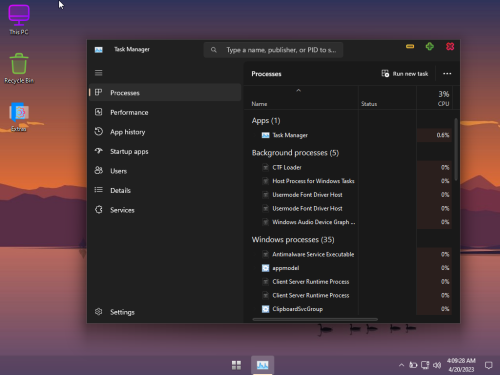Open the App history clock icon
The width and height of the screenshot is (500, 375).
(98, 131)
